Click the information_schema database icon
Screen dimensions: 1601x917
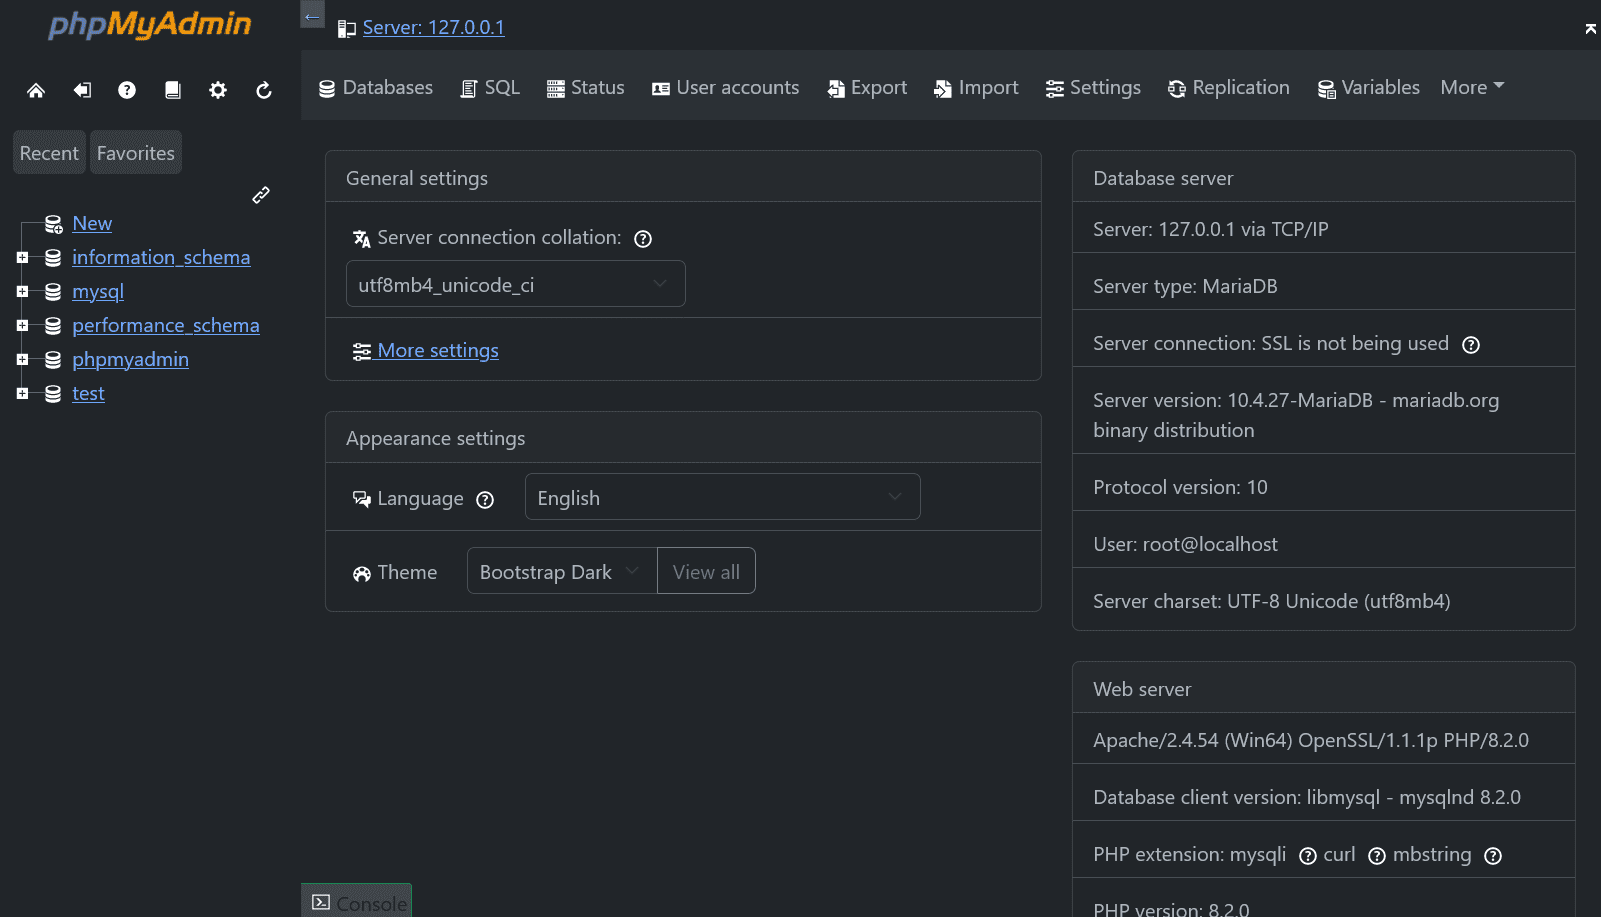[x=53, y=258]
